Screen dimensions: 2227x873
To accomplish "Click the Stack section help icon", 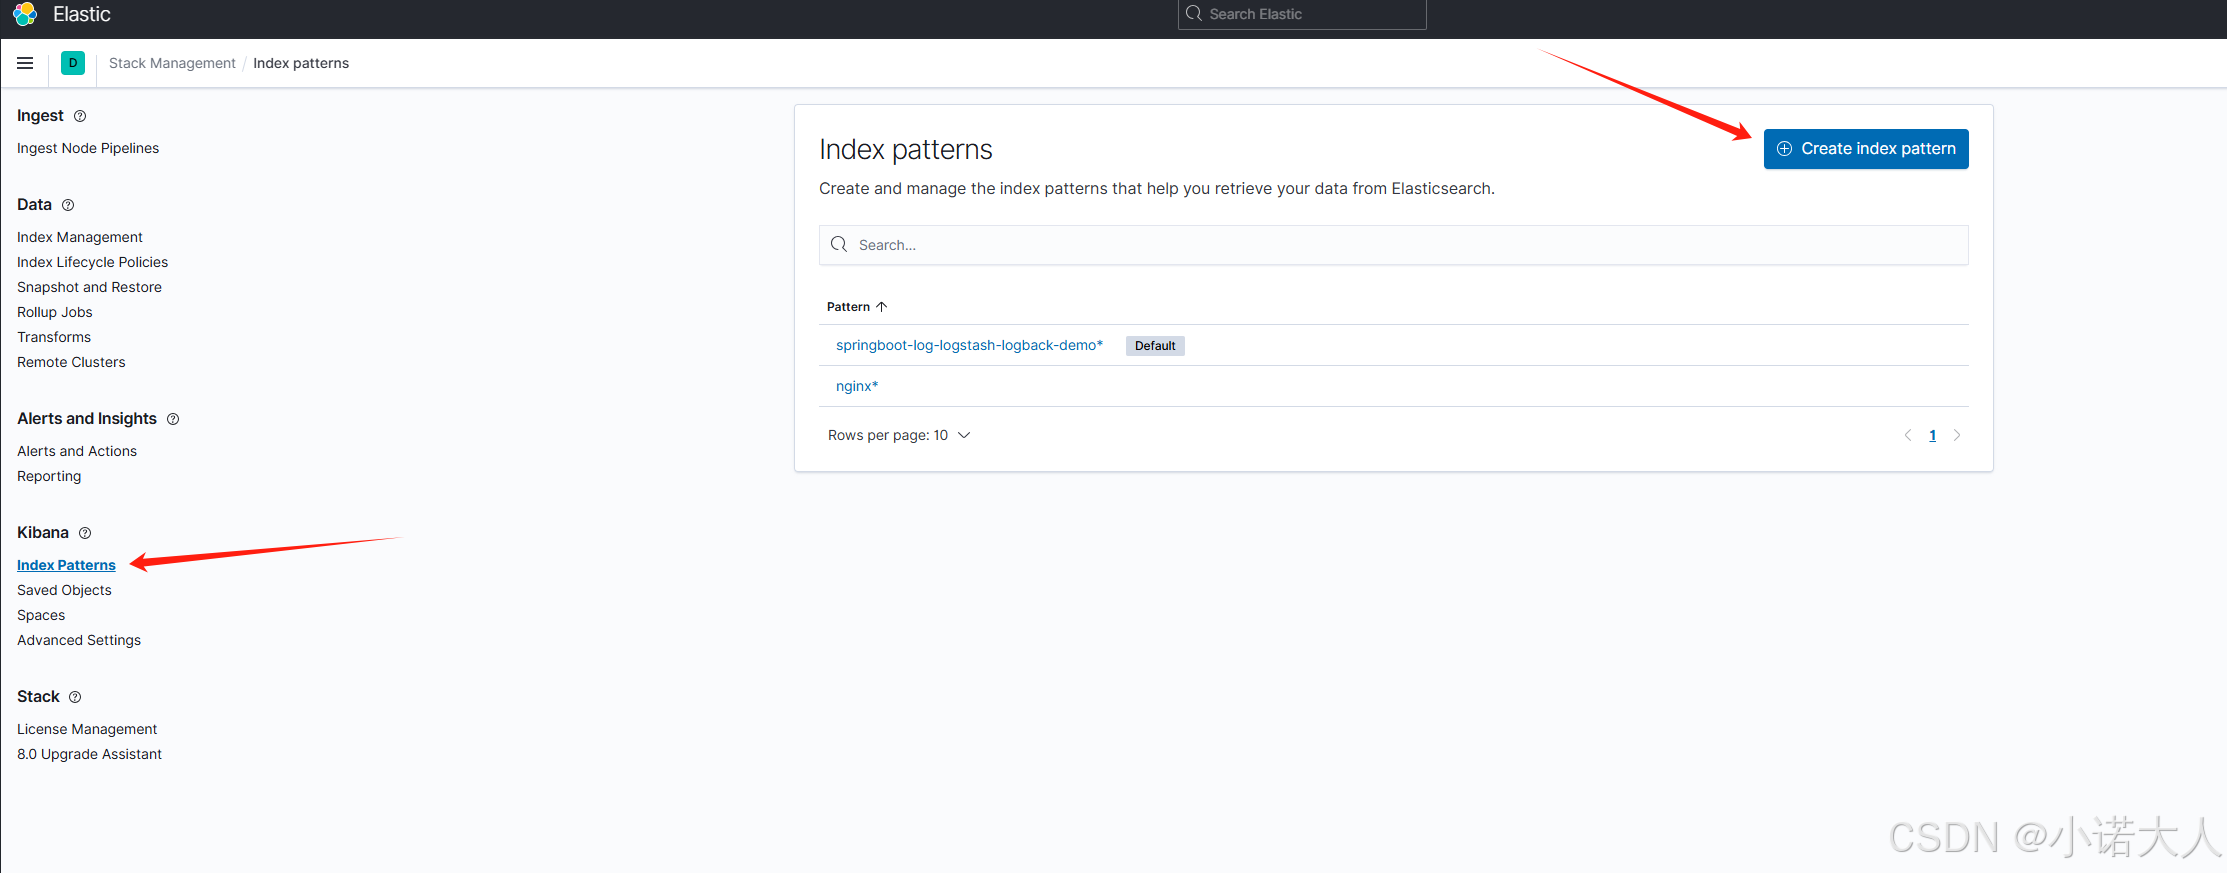I will point(75,697).
